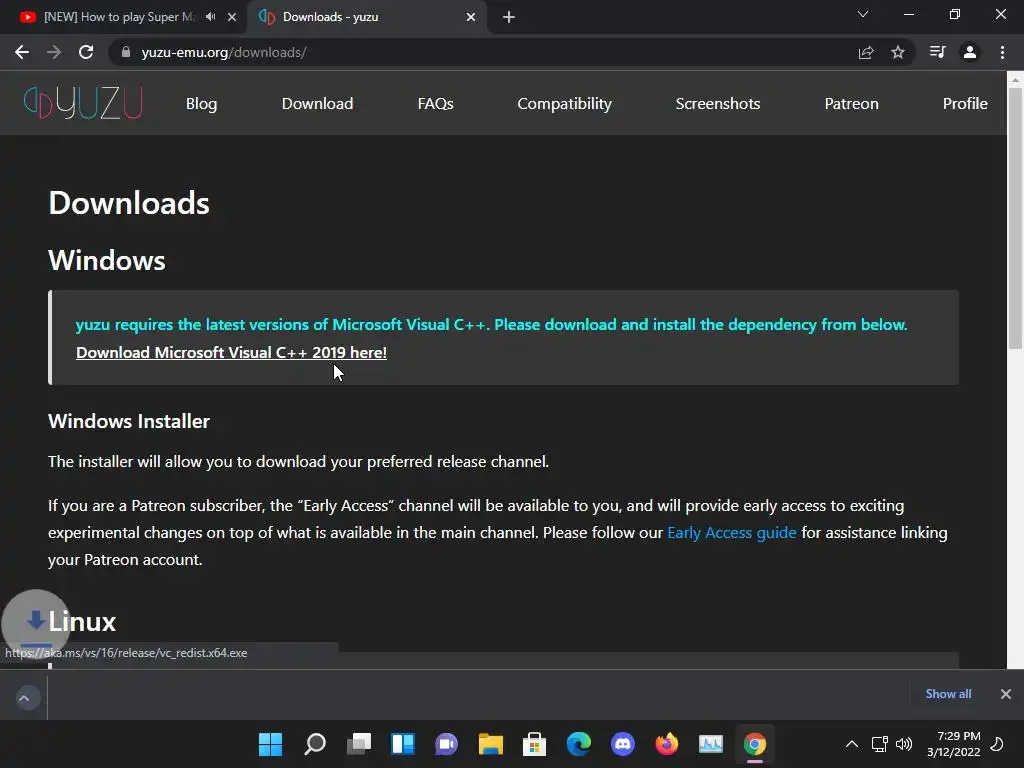This screenshot has height=768, width=1024.
Task: Click the Linux section heading
Action: [x=82, y=622]
